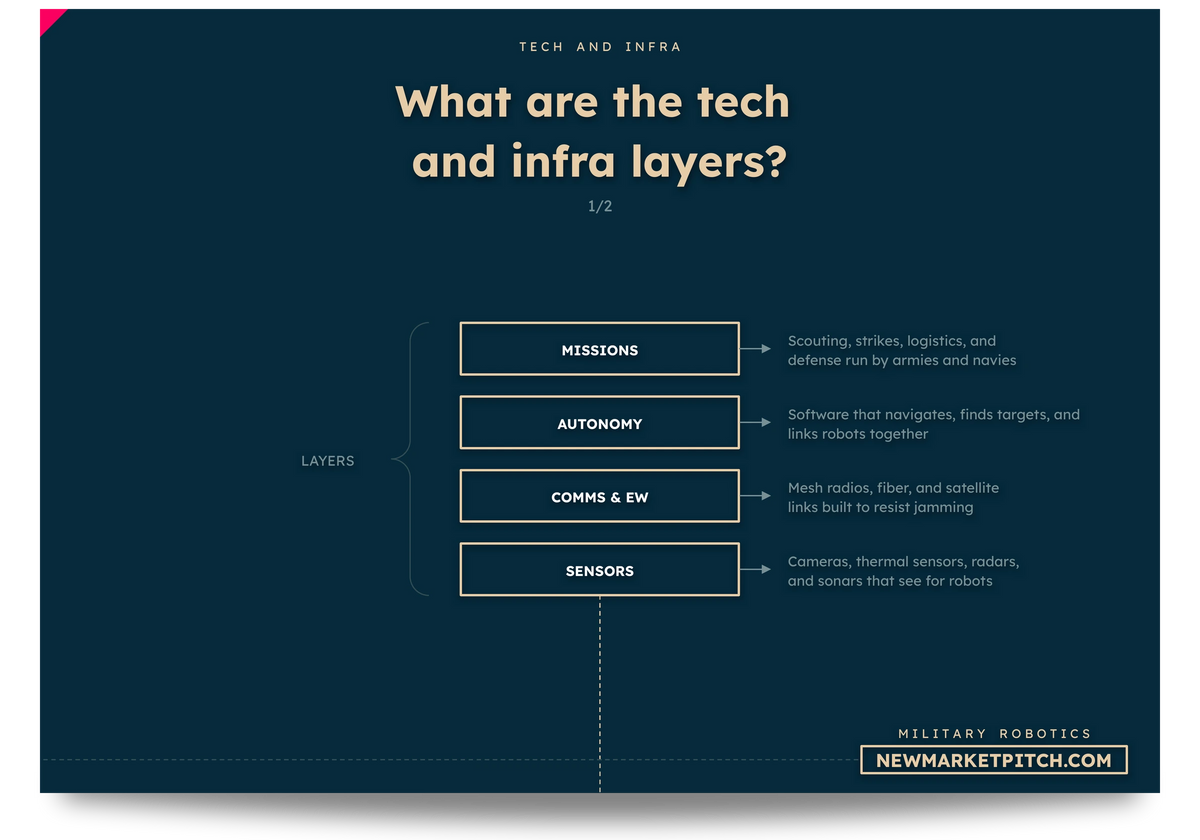The image size is (1200, 840).
Task: Click the 1/2 page indicator
Action: (600, 206)
